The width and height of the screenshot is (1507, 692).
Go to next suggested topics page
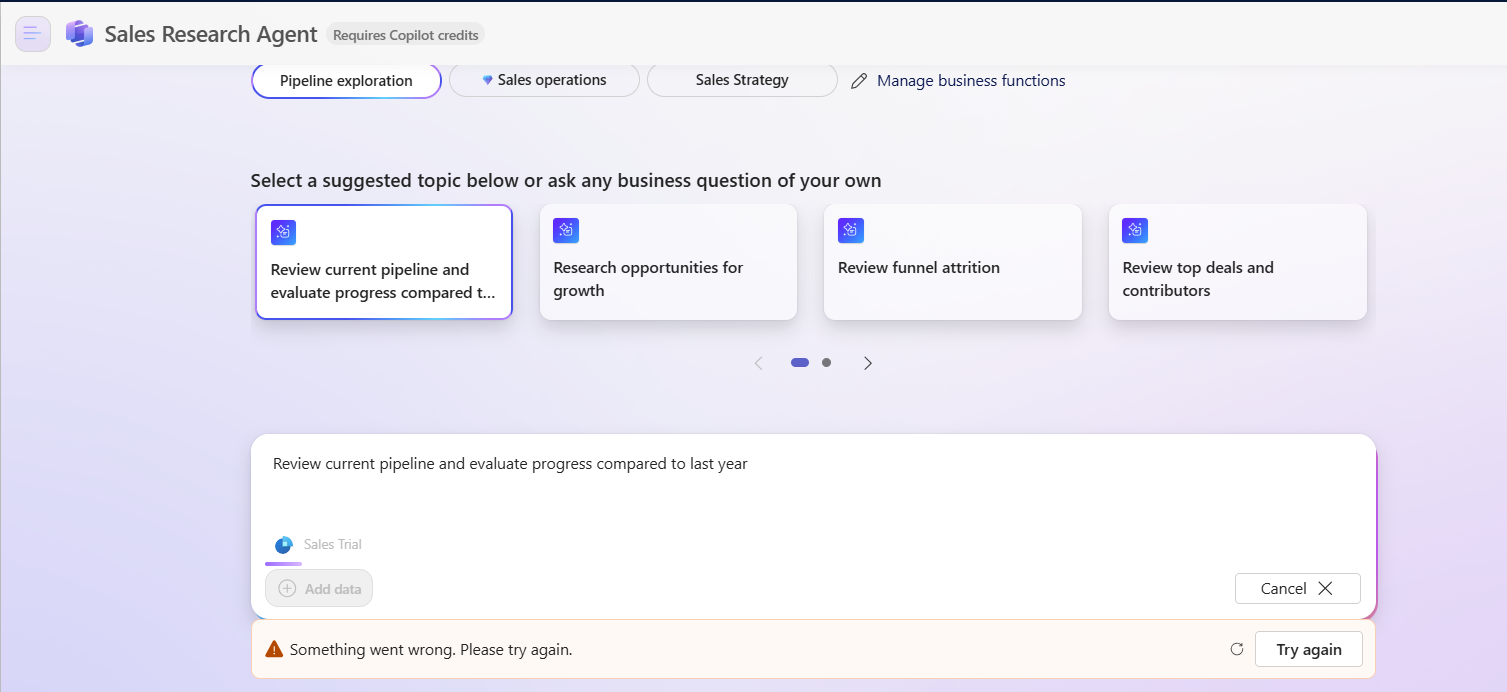tap(867, 363)
